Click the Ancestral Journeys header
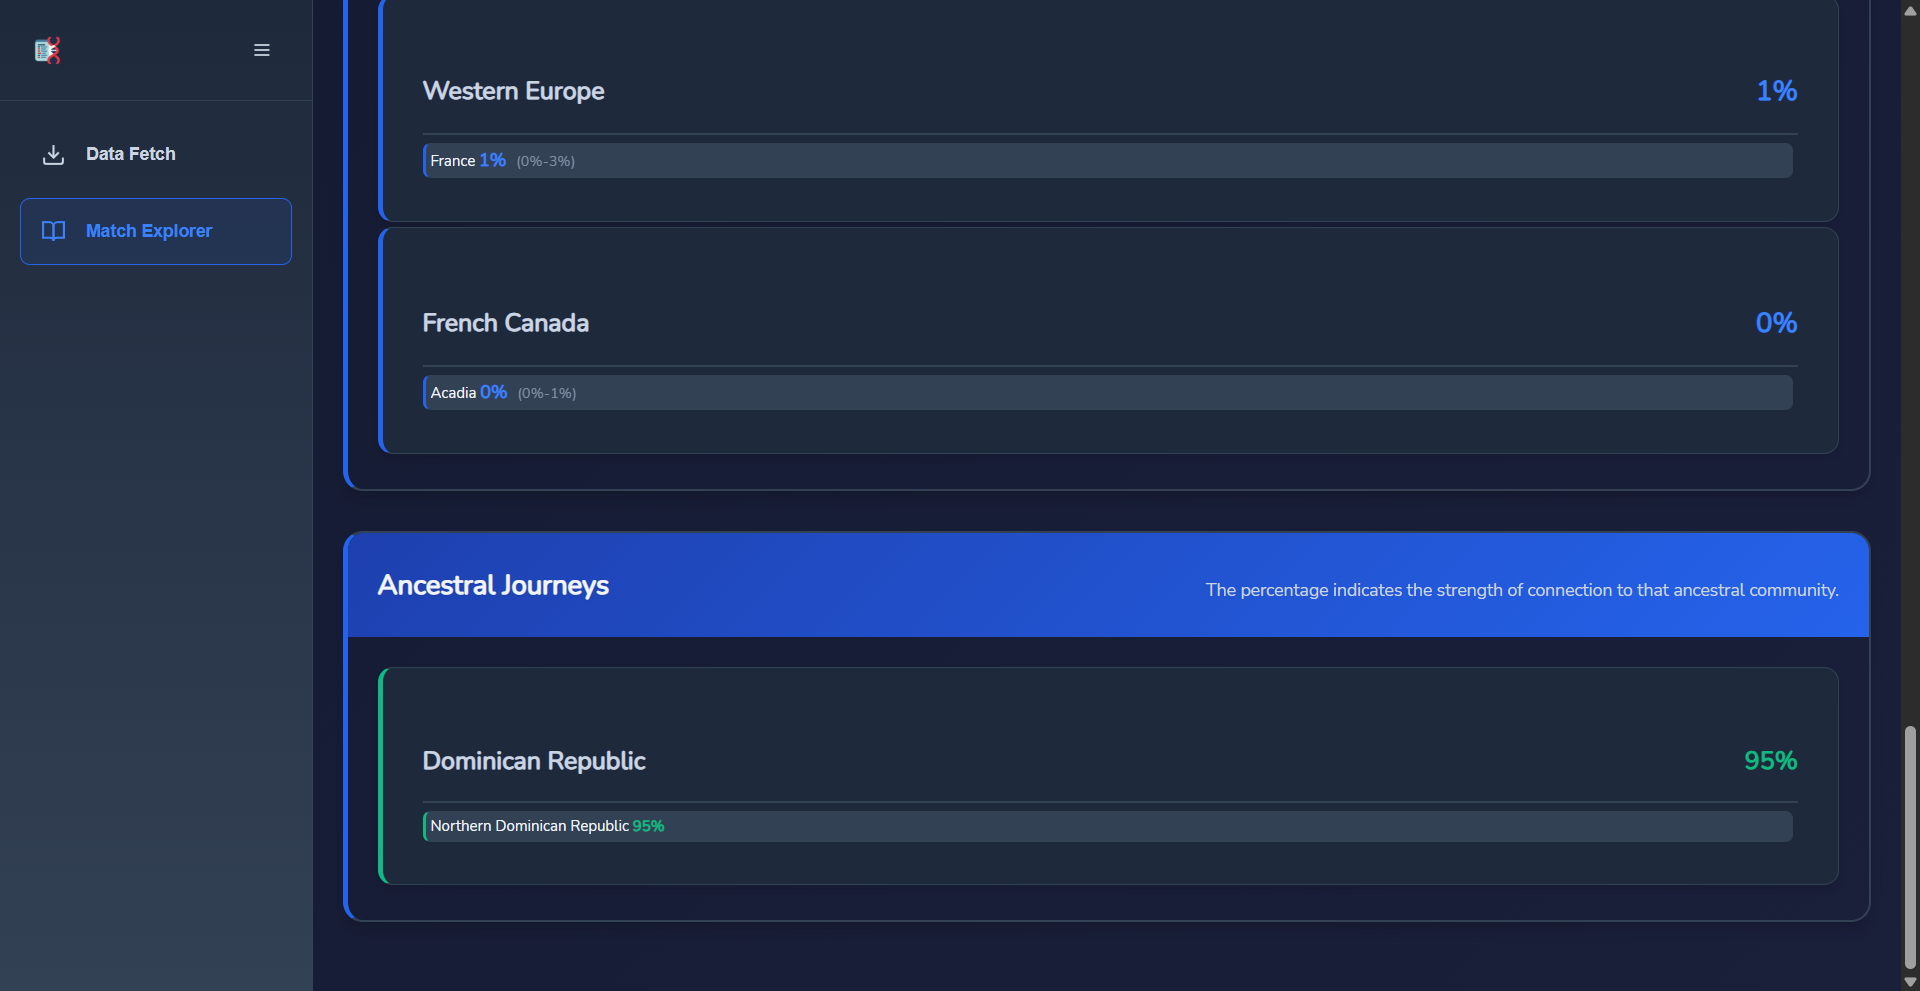The image size is (1920, 991). pyautogui.click(x=493, y=585)
